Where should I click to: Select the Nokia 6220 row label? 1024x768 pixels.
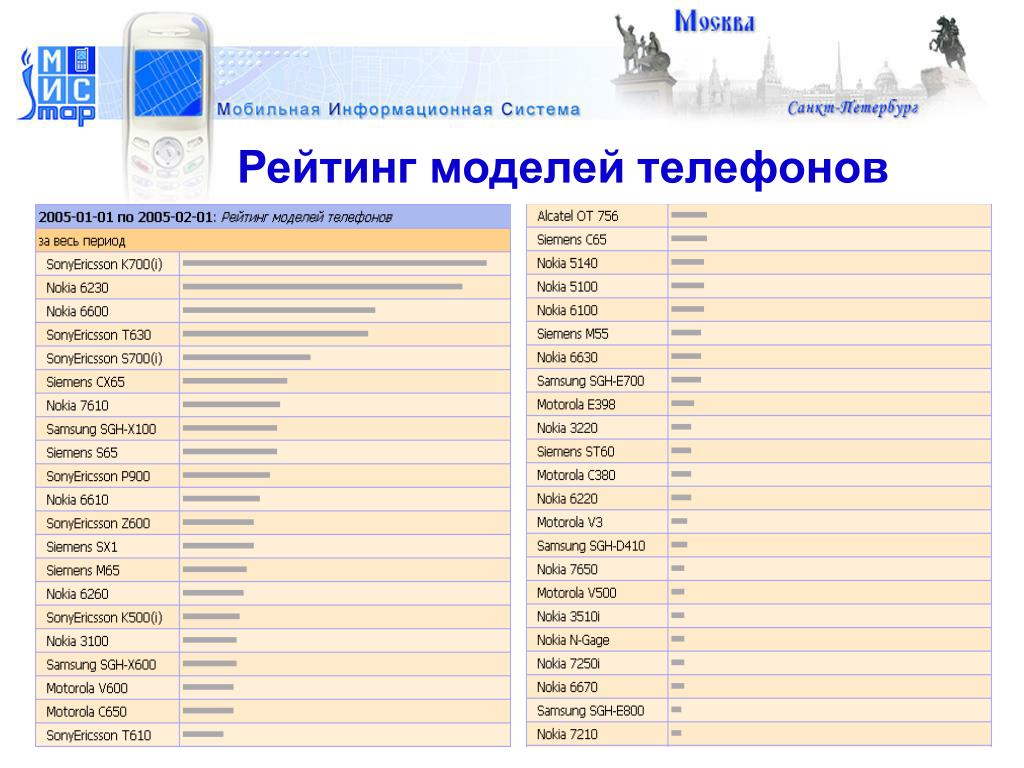pos(567,498)
